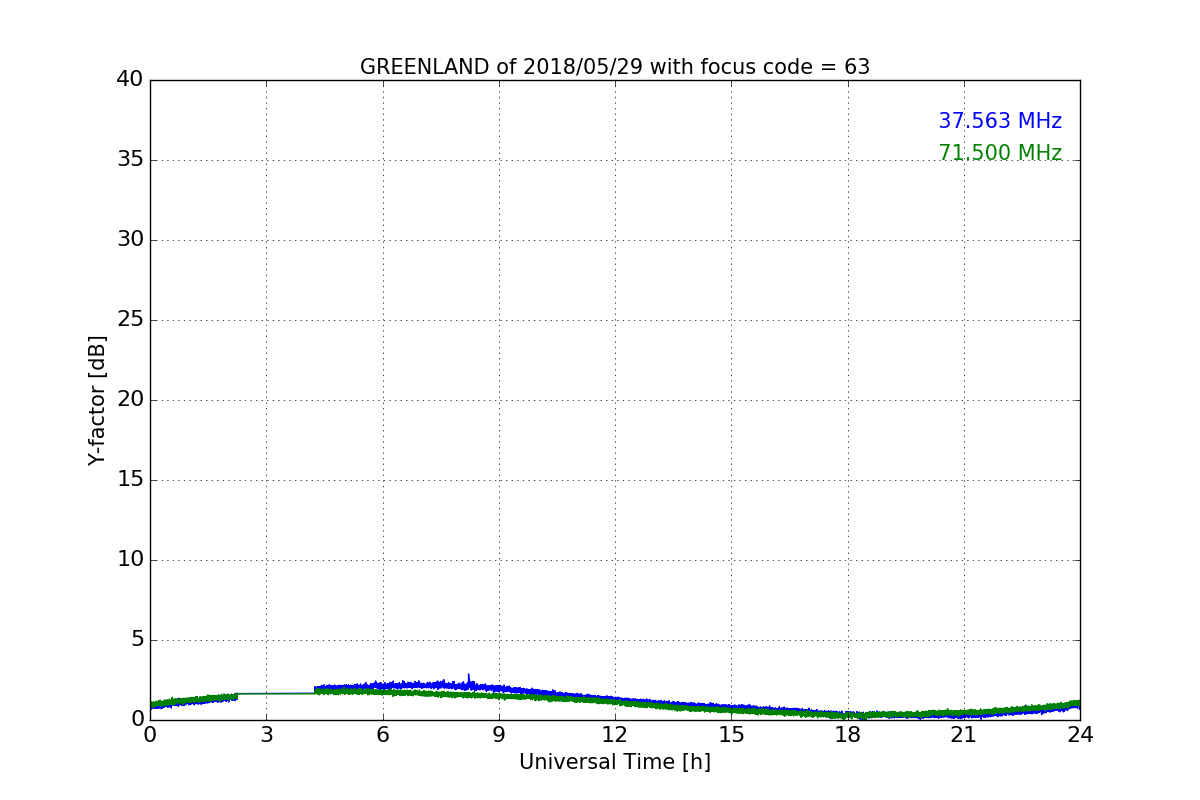Click y-axis tick label 30
1200x800 pixels.
tap(130, 239)
